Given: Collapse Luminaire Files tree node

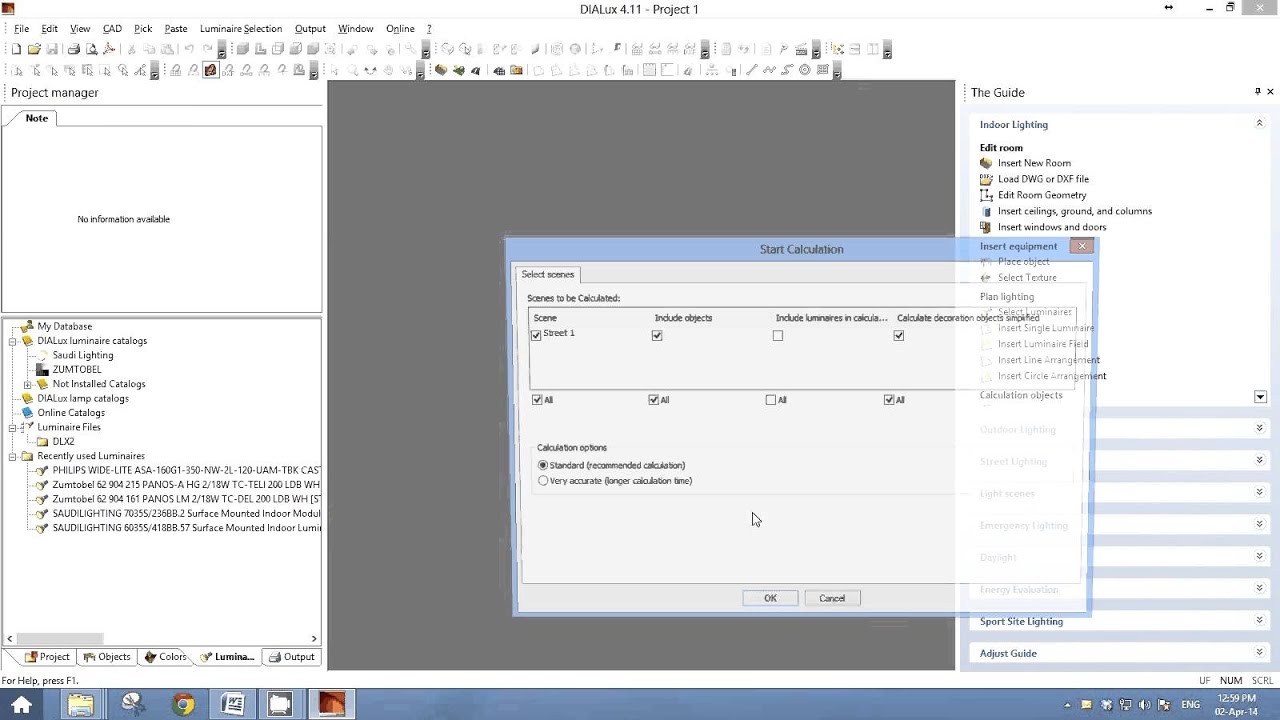Looking at the screenshot, I should click(13, 427).
